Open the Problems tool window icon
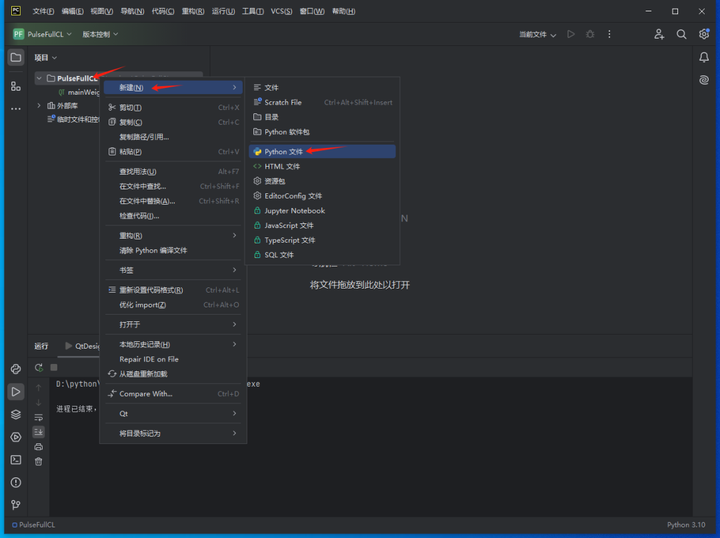Image resolution: width=720 pixels, height=538 pixels. click(x=16, y=482)
